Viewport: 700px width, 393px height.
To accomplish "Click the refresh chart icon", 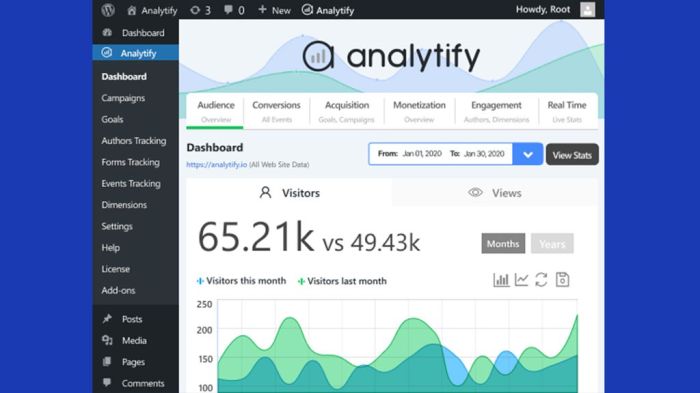I will 541,280.
